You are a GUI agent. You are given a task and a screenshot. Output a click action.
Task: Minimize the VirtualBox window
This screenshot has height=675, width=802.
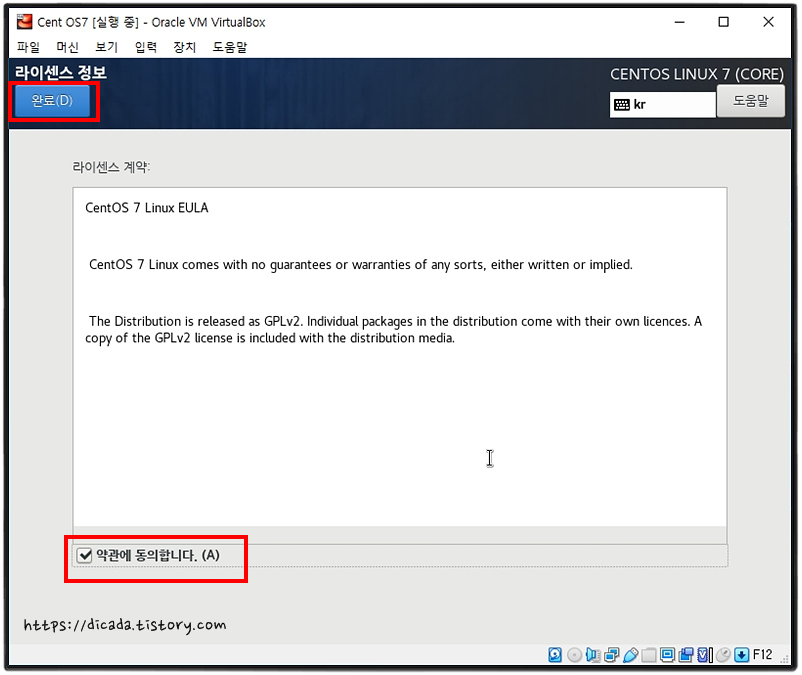[x=679, y=22]
